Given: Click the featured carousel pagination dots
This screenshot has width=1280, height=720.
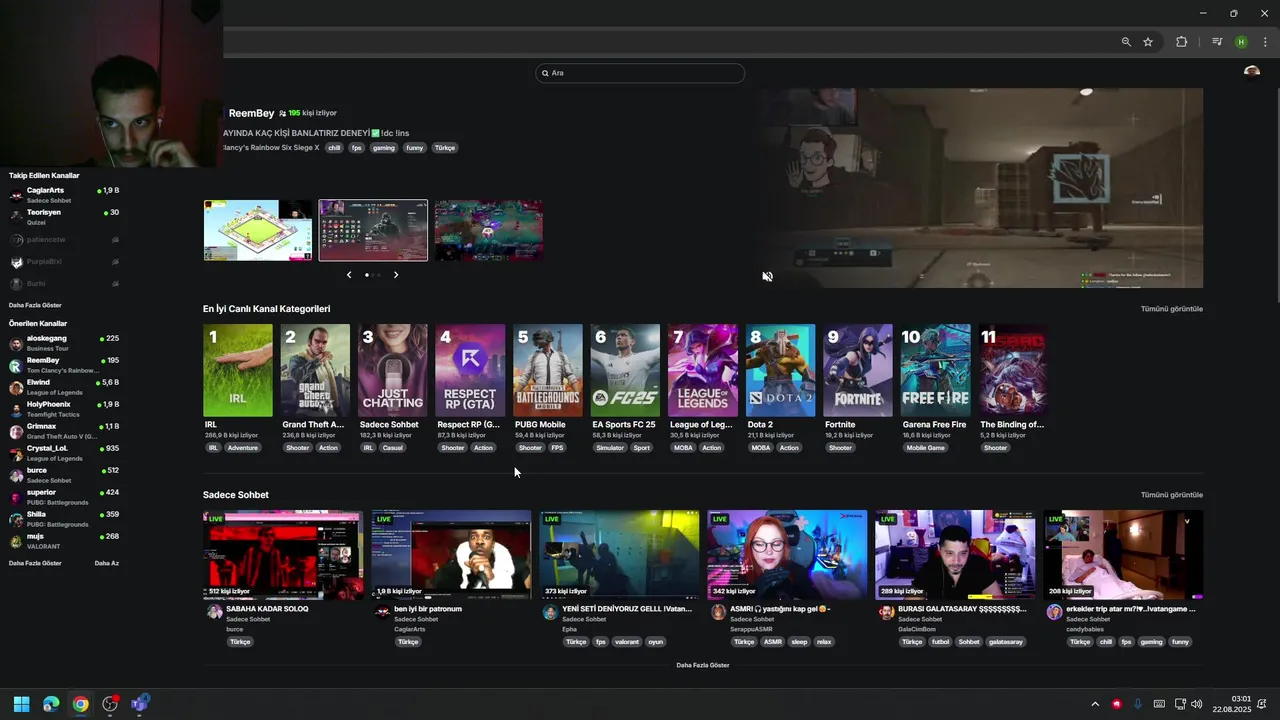Looking at the screenshot, I should pos(373,274).
